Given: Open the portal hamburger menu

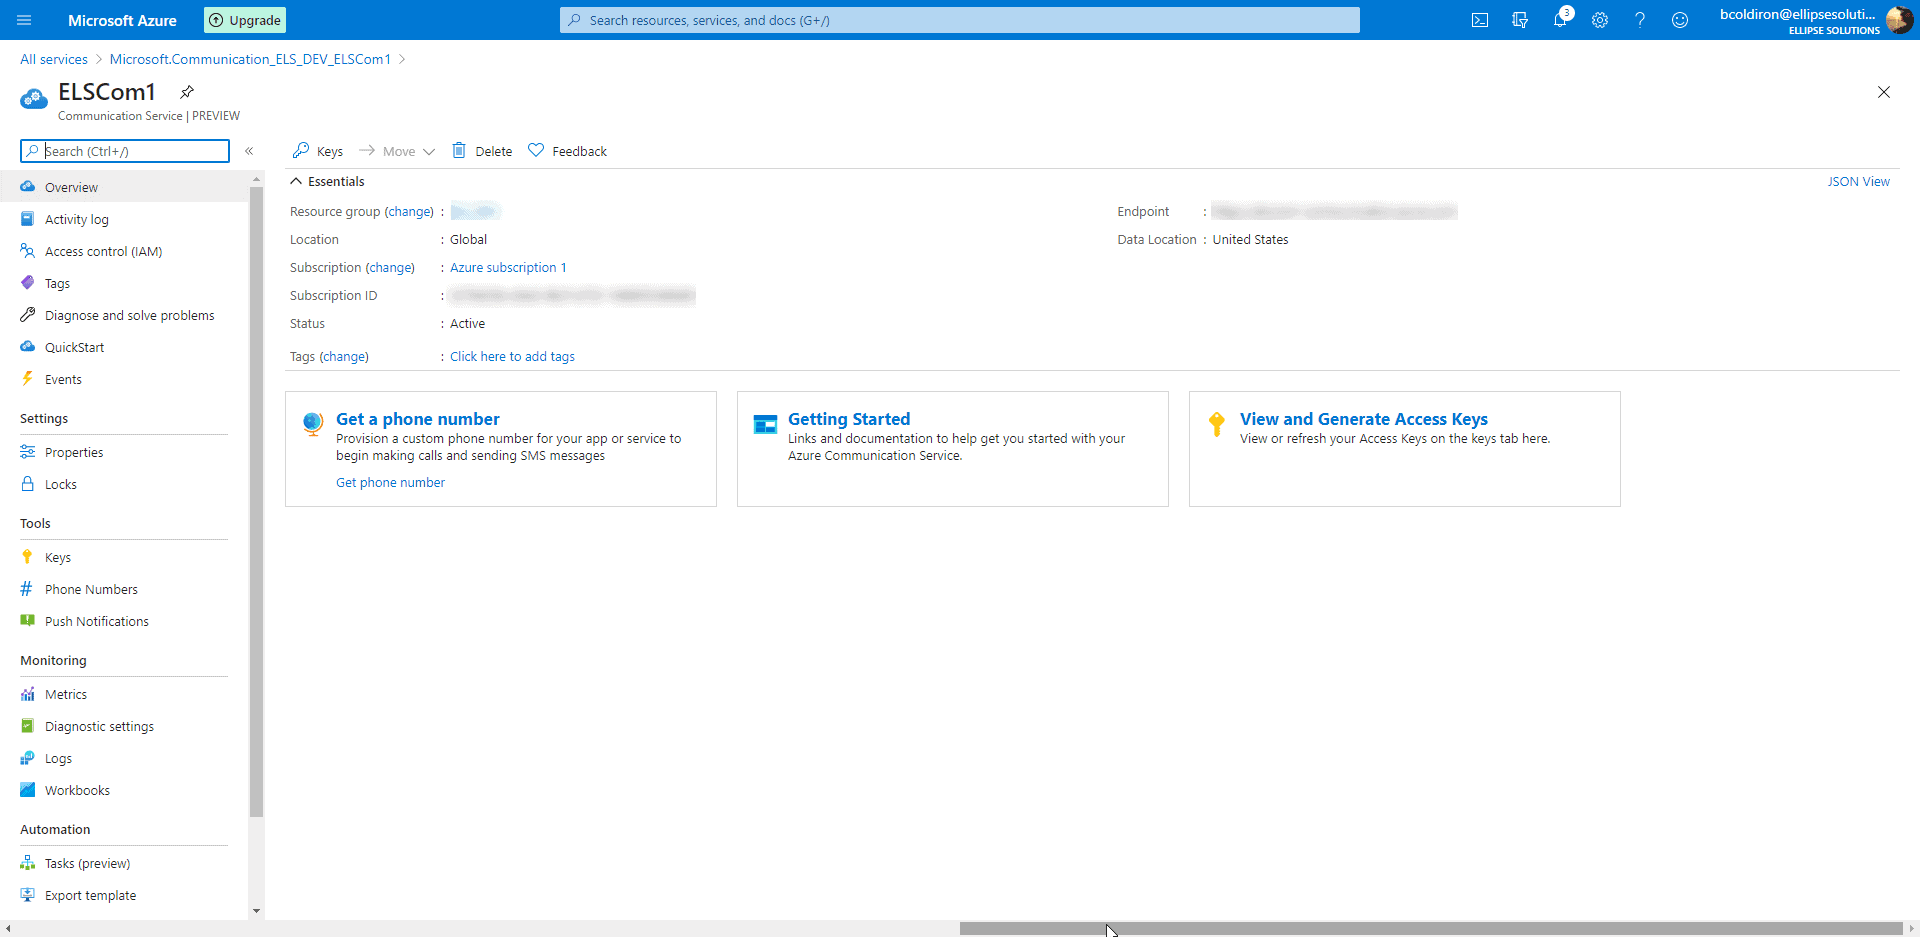Looking at the screenshot, I should pos(25,20).
